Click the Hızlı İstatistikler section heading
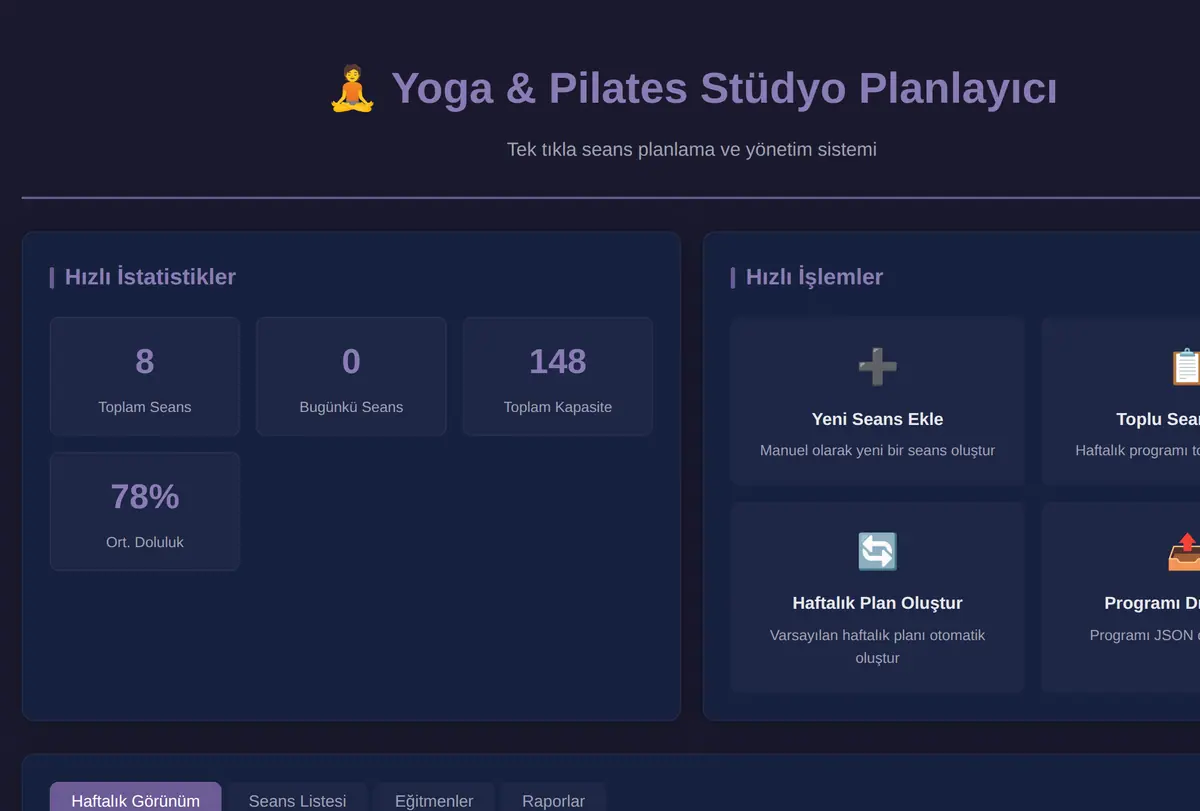Screen dimensions: 1200x811 click(150, 277)
